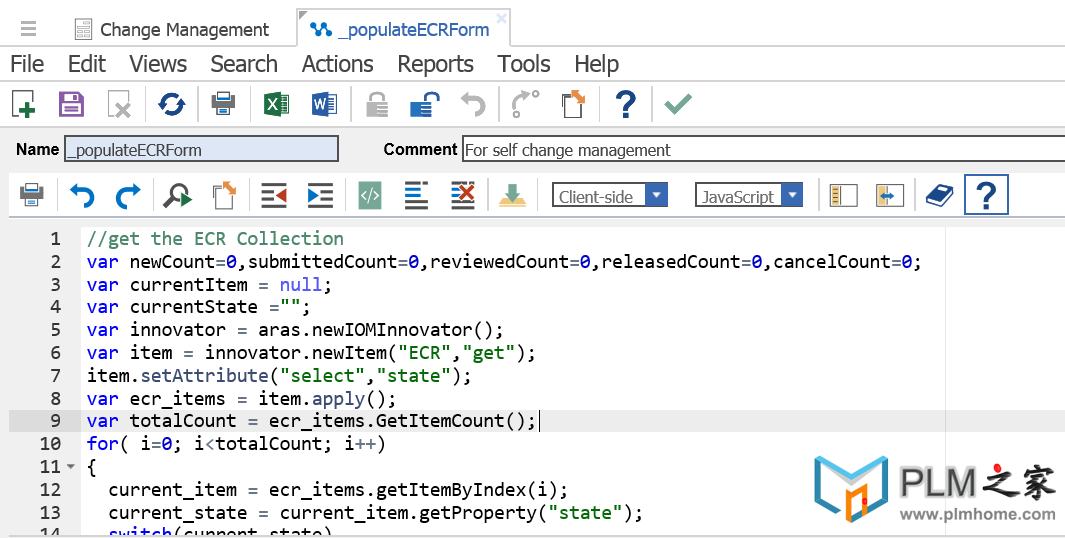Open the blue book API reference icon
The image size is (1065, 538).
pyautogui.click(x=939, y=196)
